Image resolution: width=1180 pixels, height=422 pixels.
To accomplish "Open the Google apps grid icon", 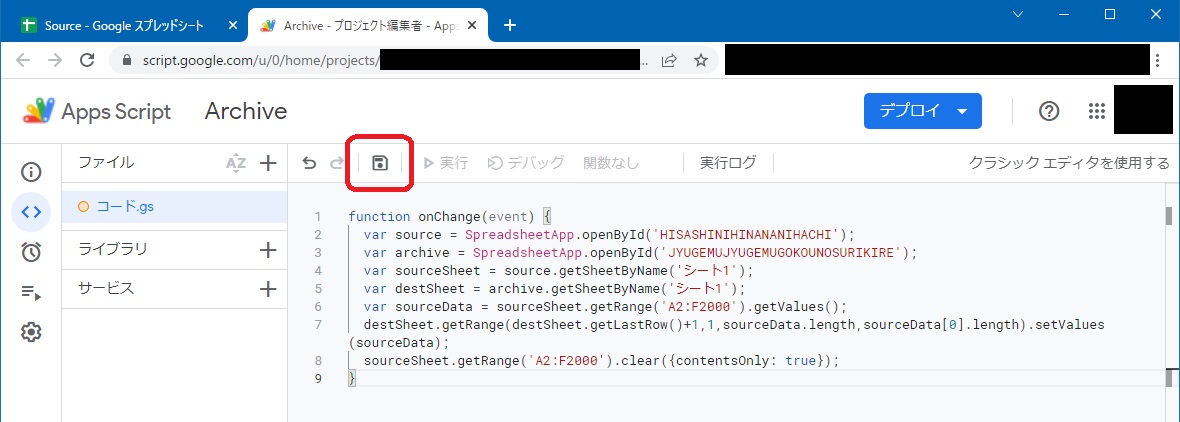I will point(1096,111).
